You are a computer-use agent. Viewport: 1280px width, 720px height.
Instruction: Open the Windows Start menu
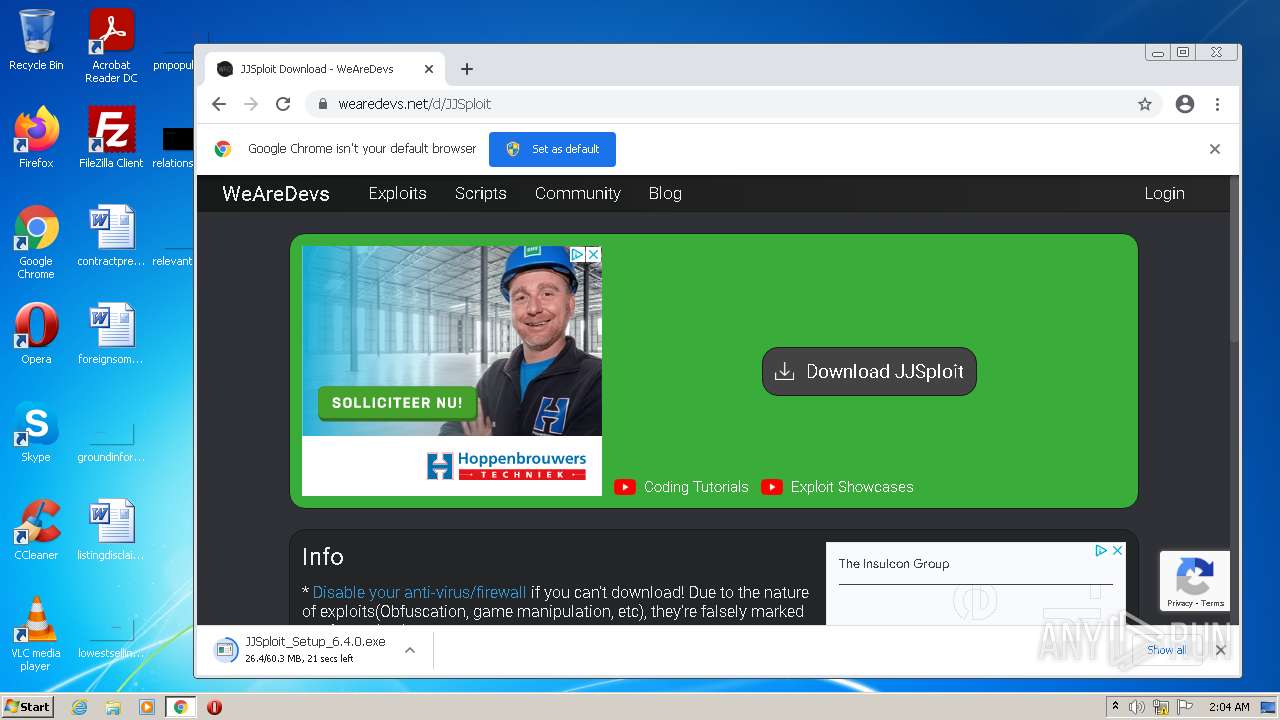(x=27, y=707)
